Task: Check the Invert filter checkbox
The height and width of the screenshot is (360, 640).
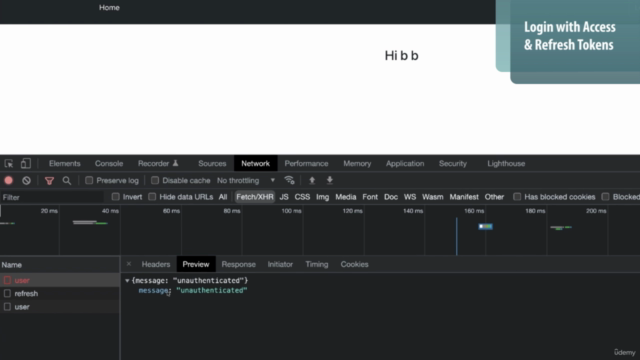Action: [116, 197]
